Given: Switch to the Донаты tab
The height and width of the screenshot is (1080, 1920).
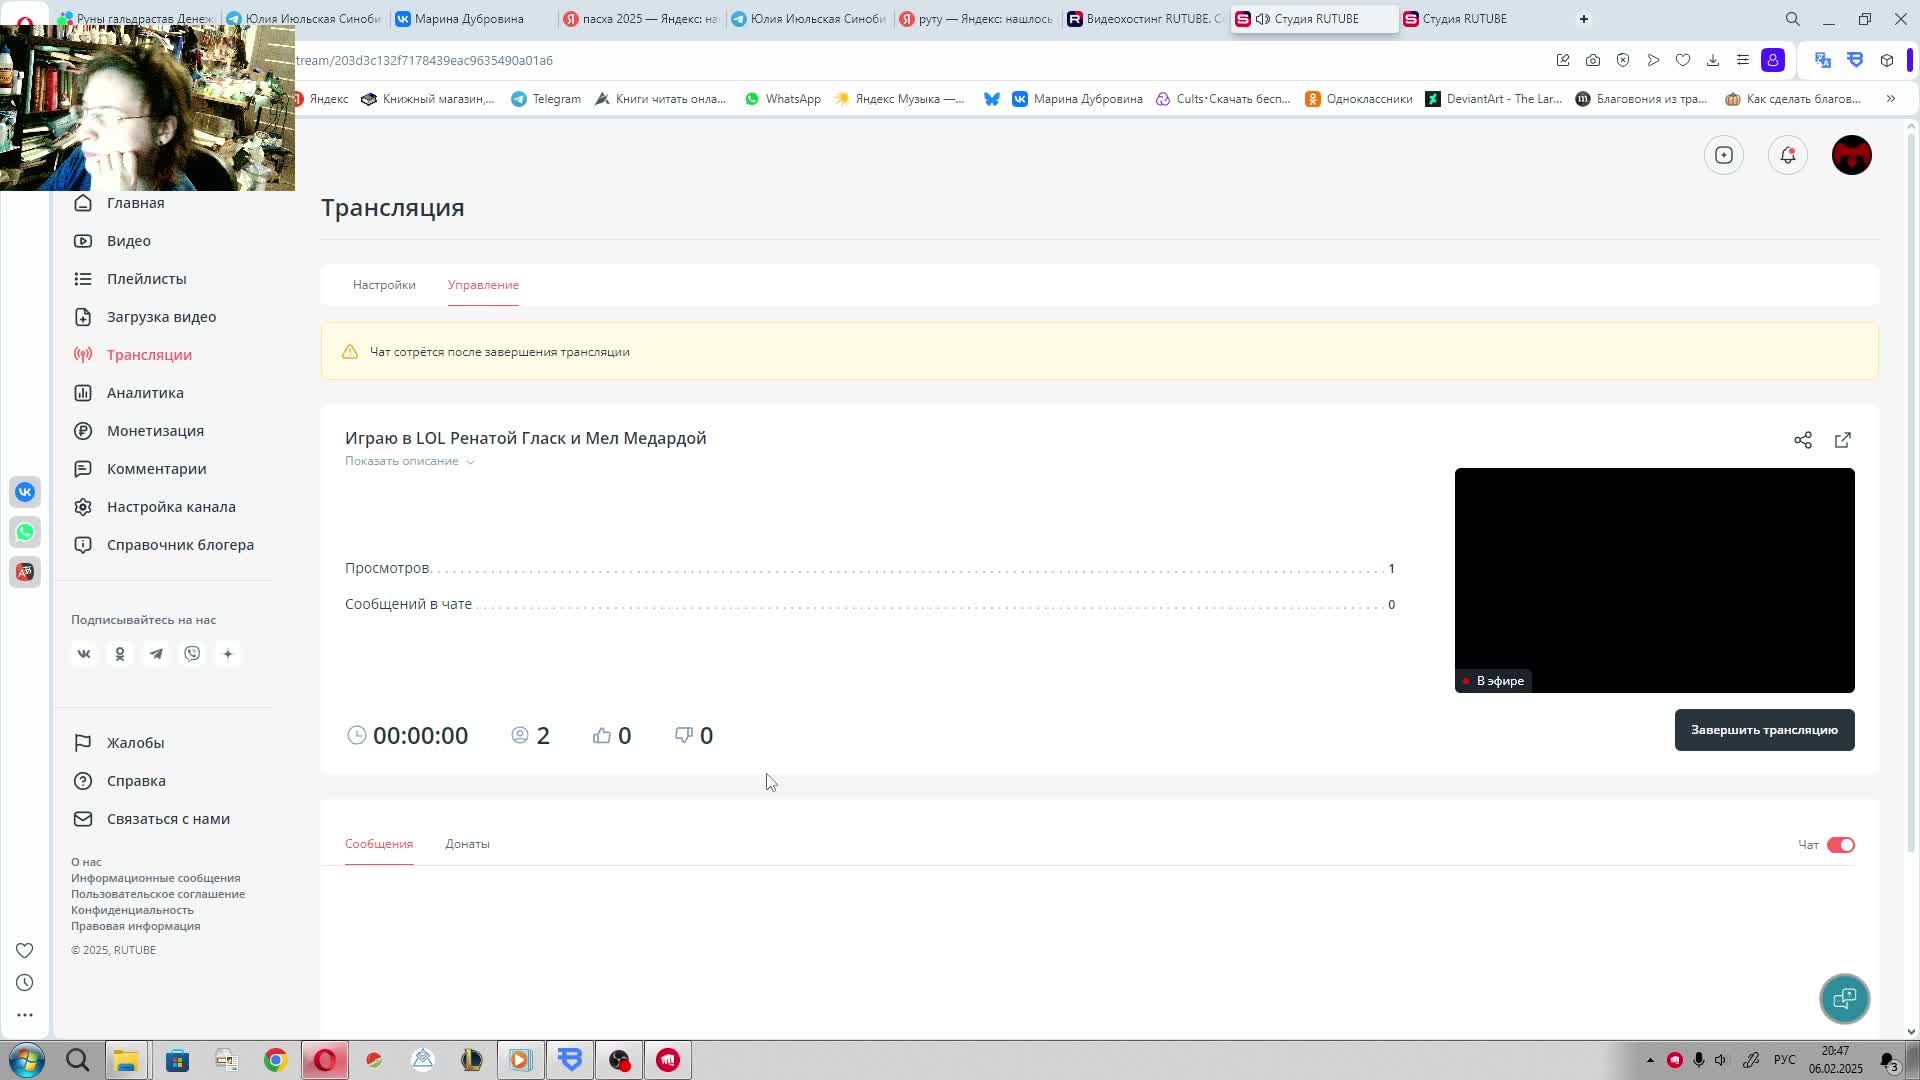Looking at the screenshot, I should coord(467,844).
